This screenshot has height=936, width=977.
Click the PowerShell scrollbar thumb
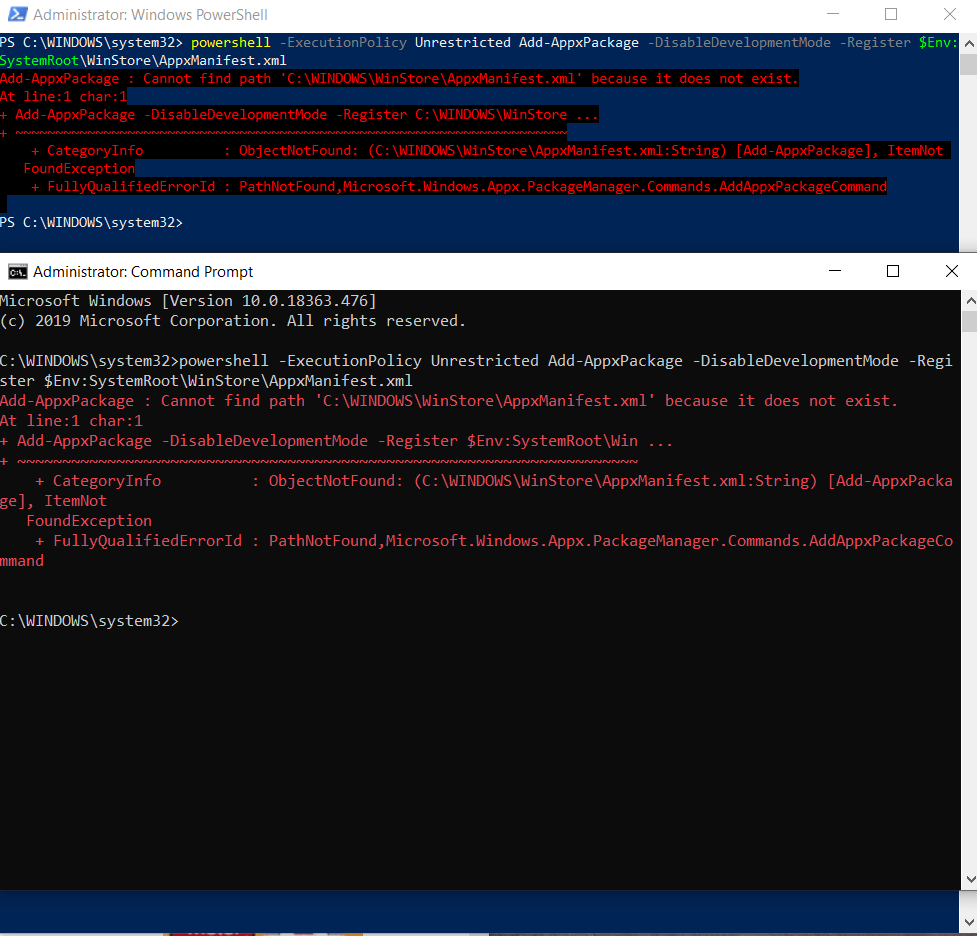[969, 64]
